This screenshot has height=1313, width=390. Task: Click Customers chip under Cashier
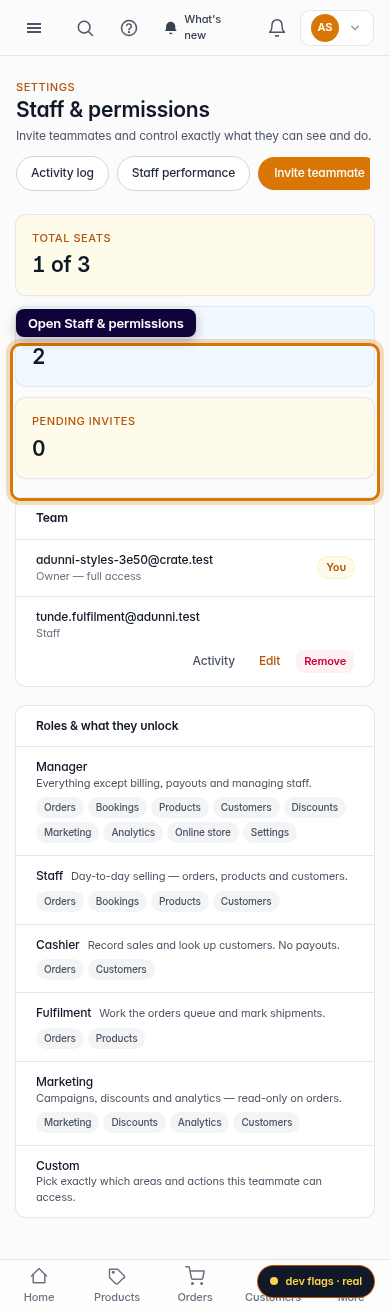121,969
